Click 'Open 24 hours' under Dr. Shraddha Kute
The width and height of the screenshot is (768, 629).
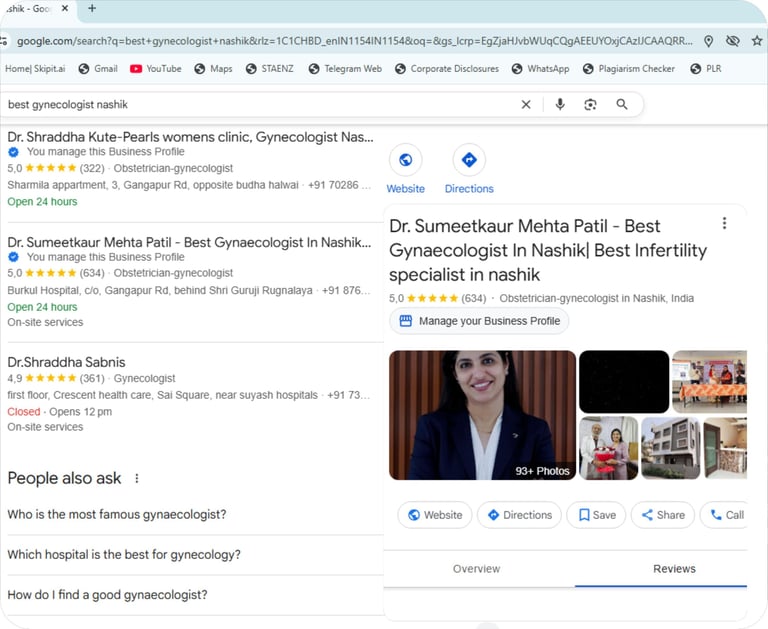(42, 202)
